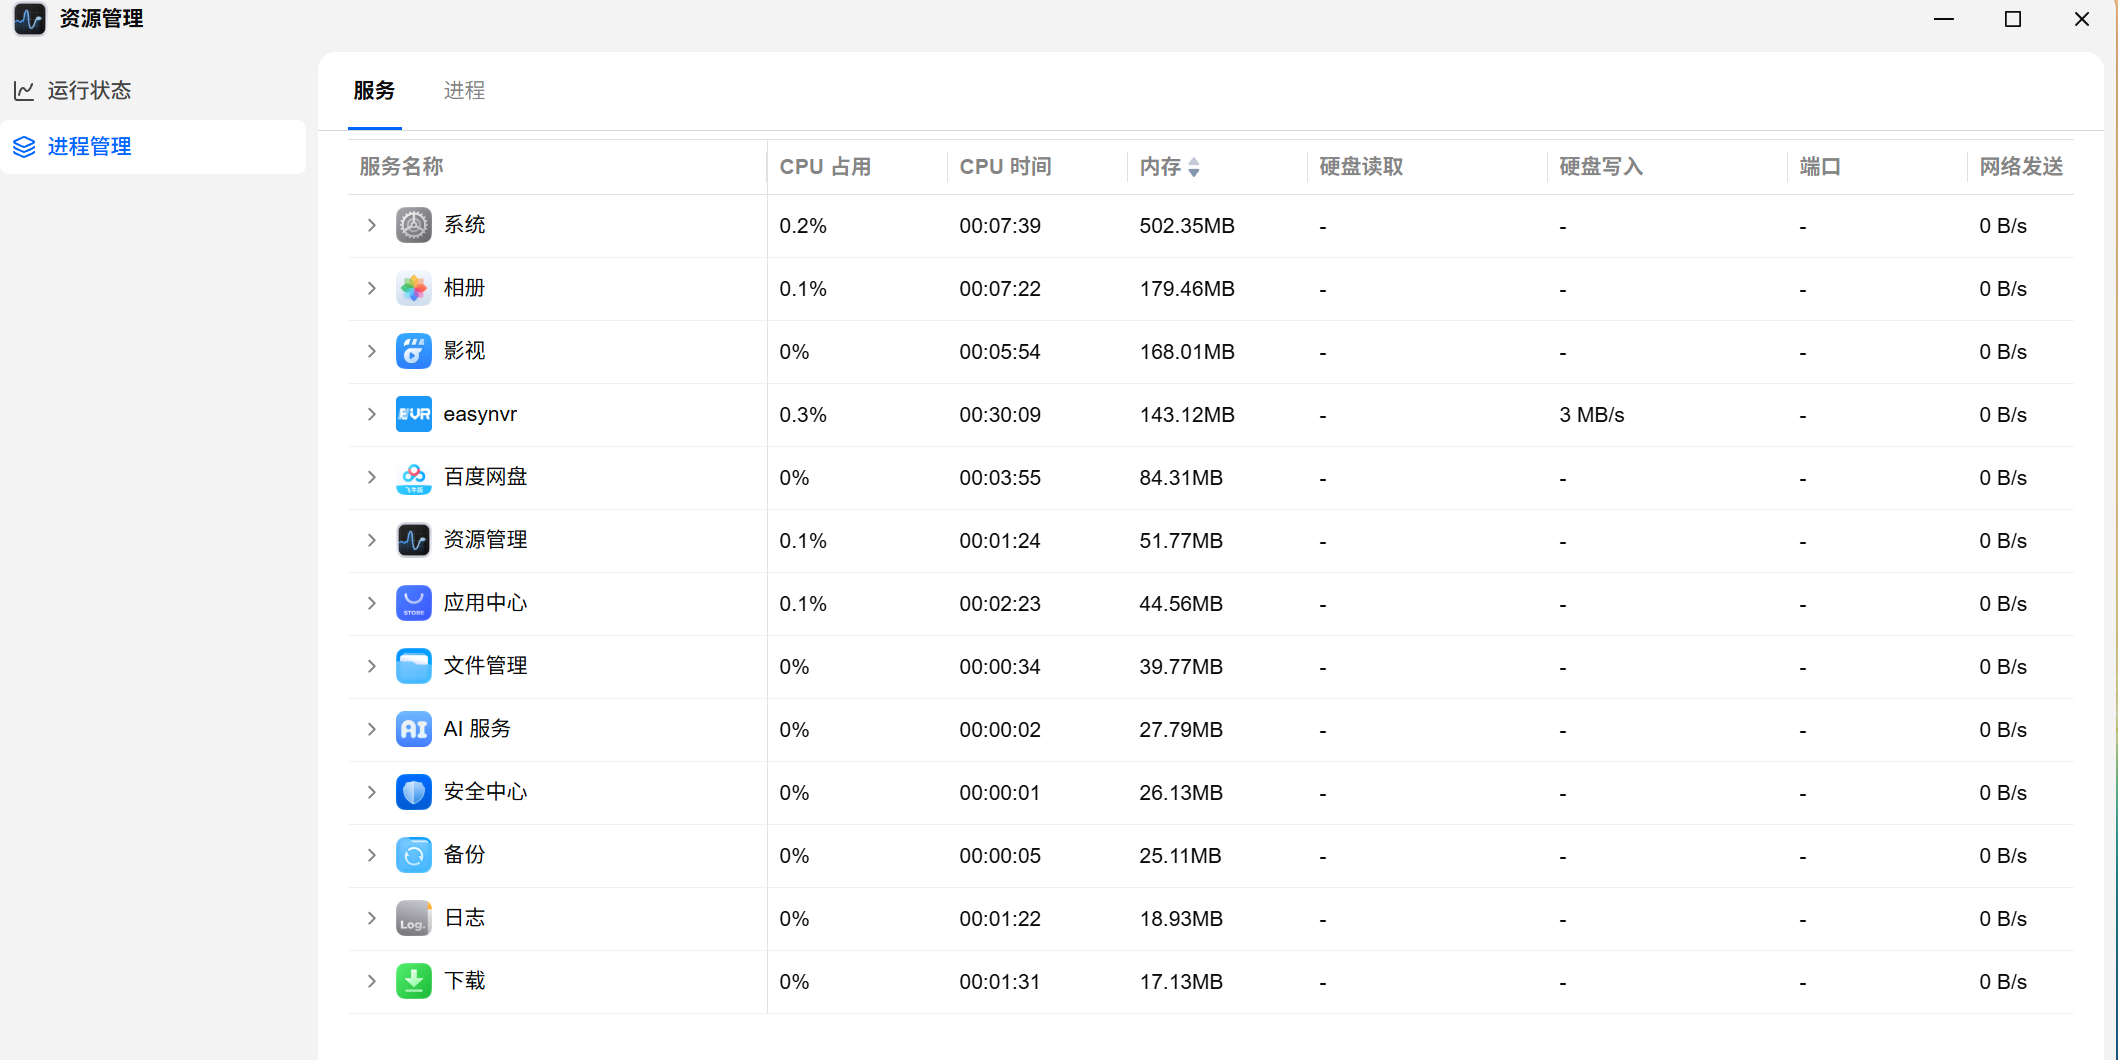Click the 资源管理 title bar app icon
This screenshot has width=2118, height=1060.
pos(29,19)
